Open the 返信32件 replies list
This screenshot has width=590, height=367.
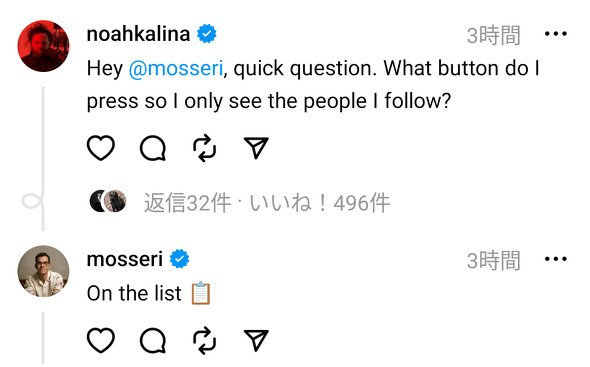[187, 203]
